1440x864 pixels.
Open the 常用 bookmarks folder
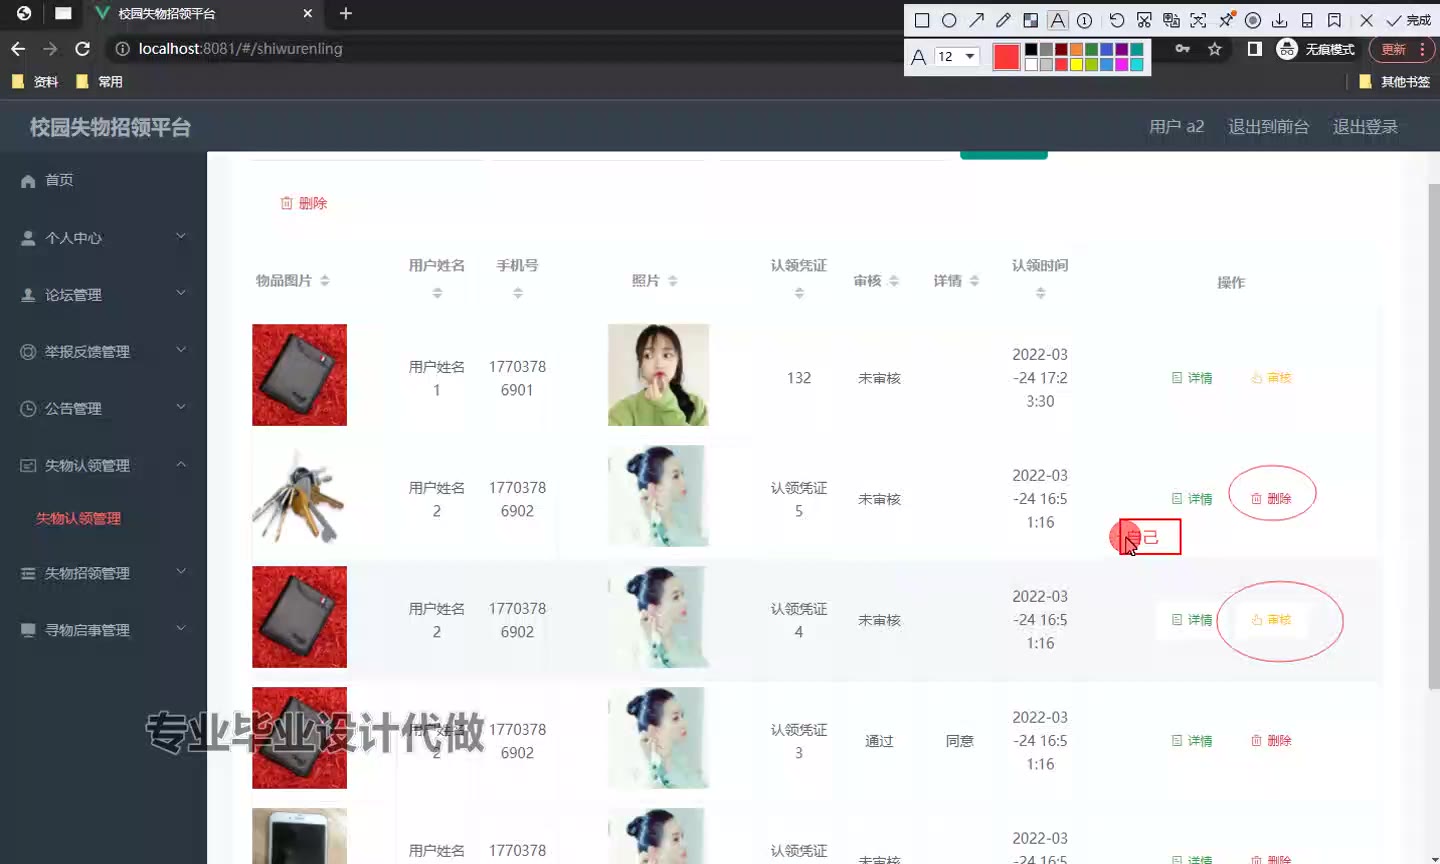99,82
